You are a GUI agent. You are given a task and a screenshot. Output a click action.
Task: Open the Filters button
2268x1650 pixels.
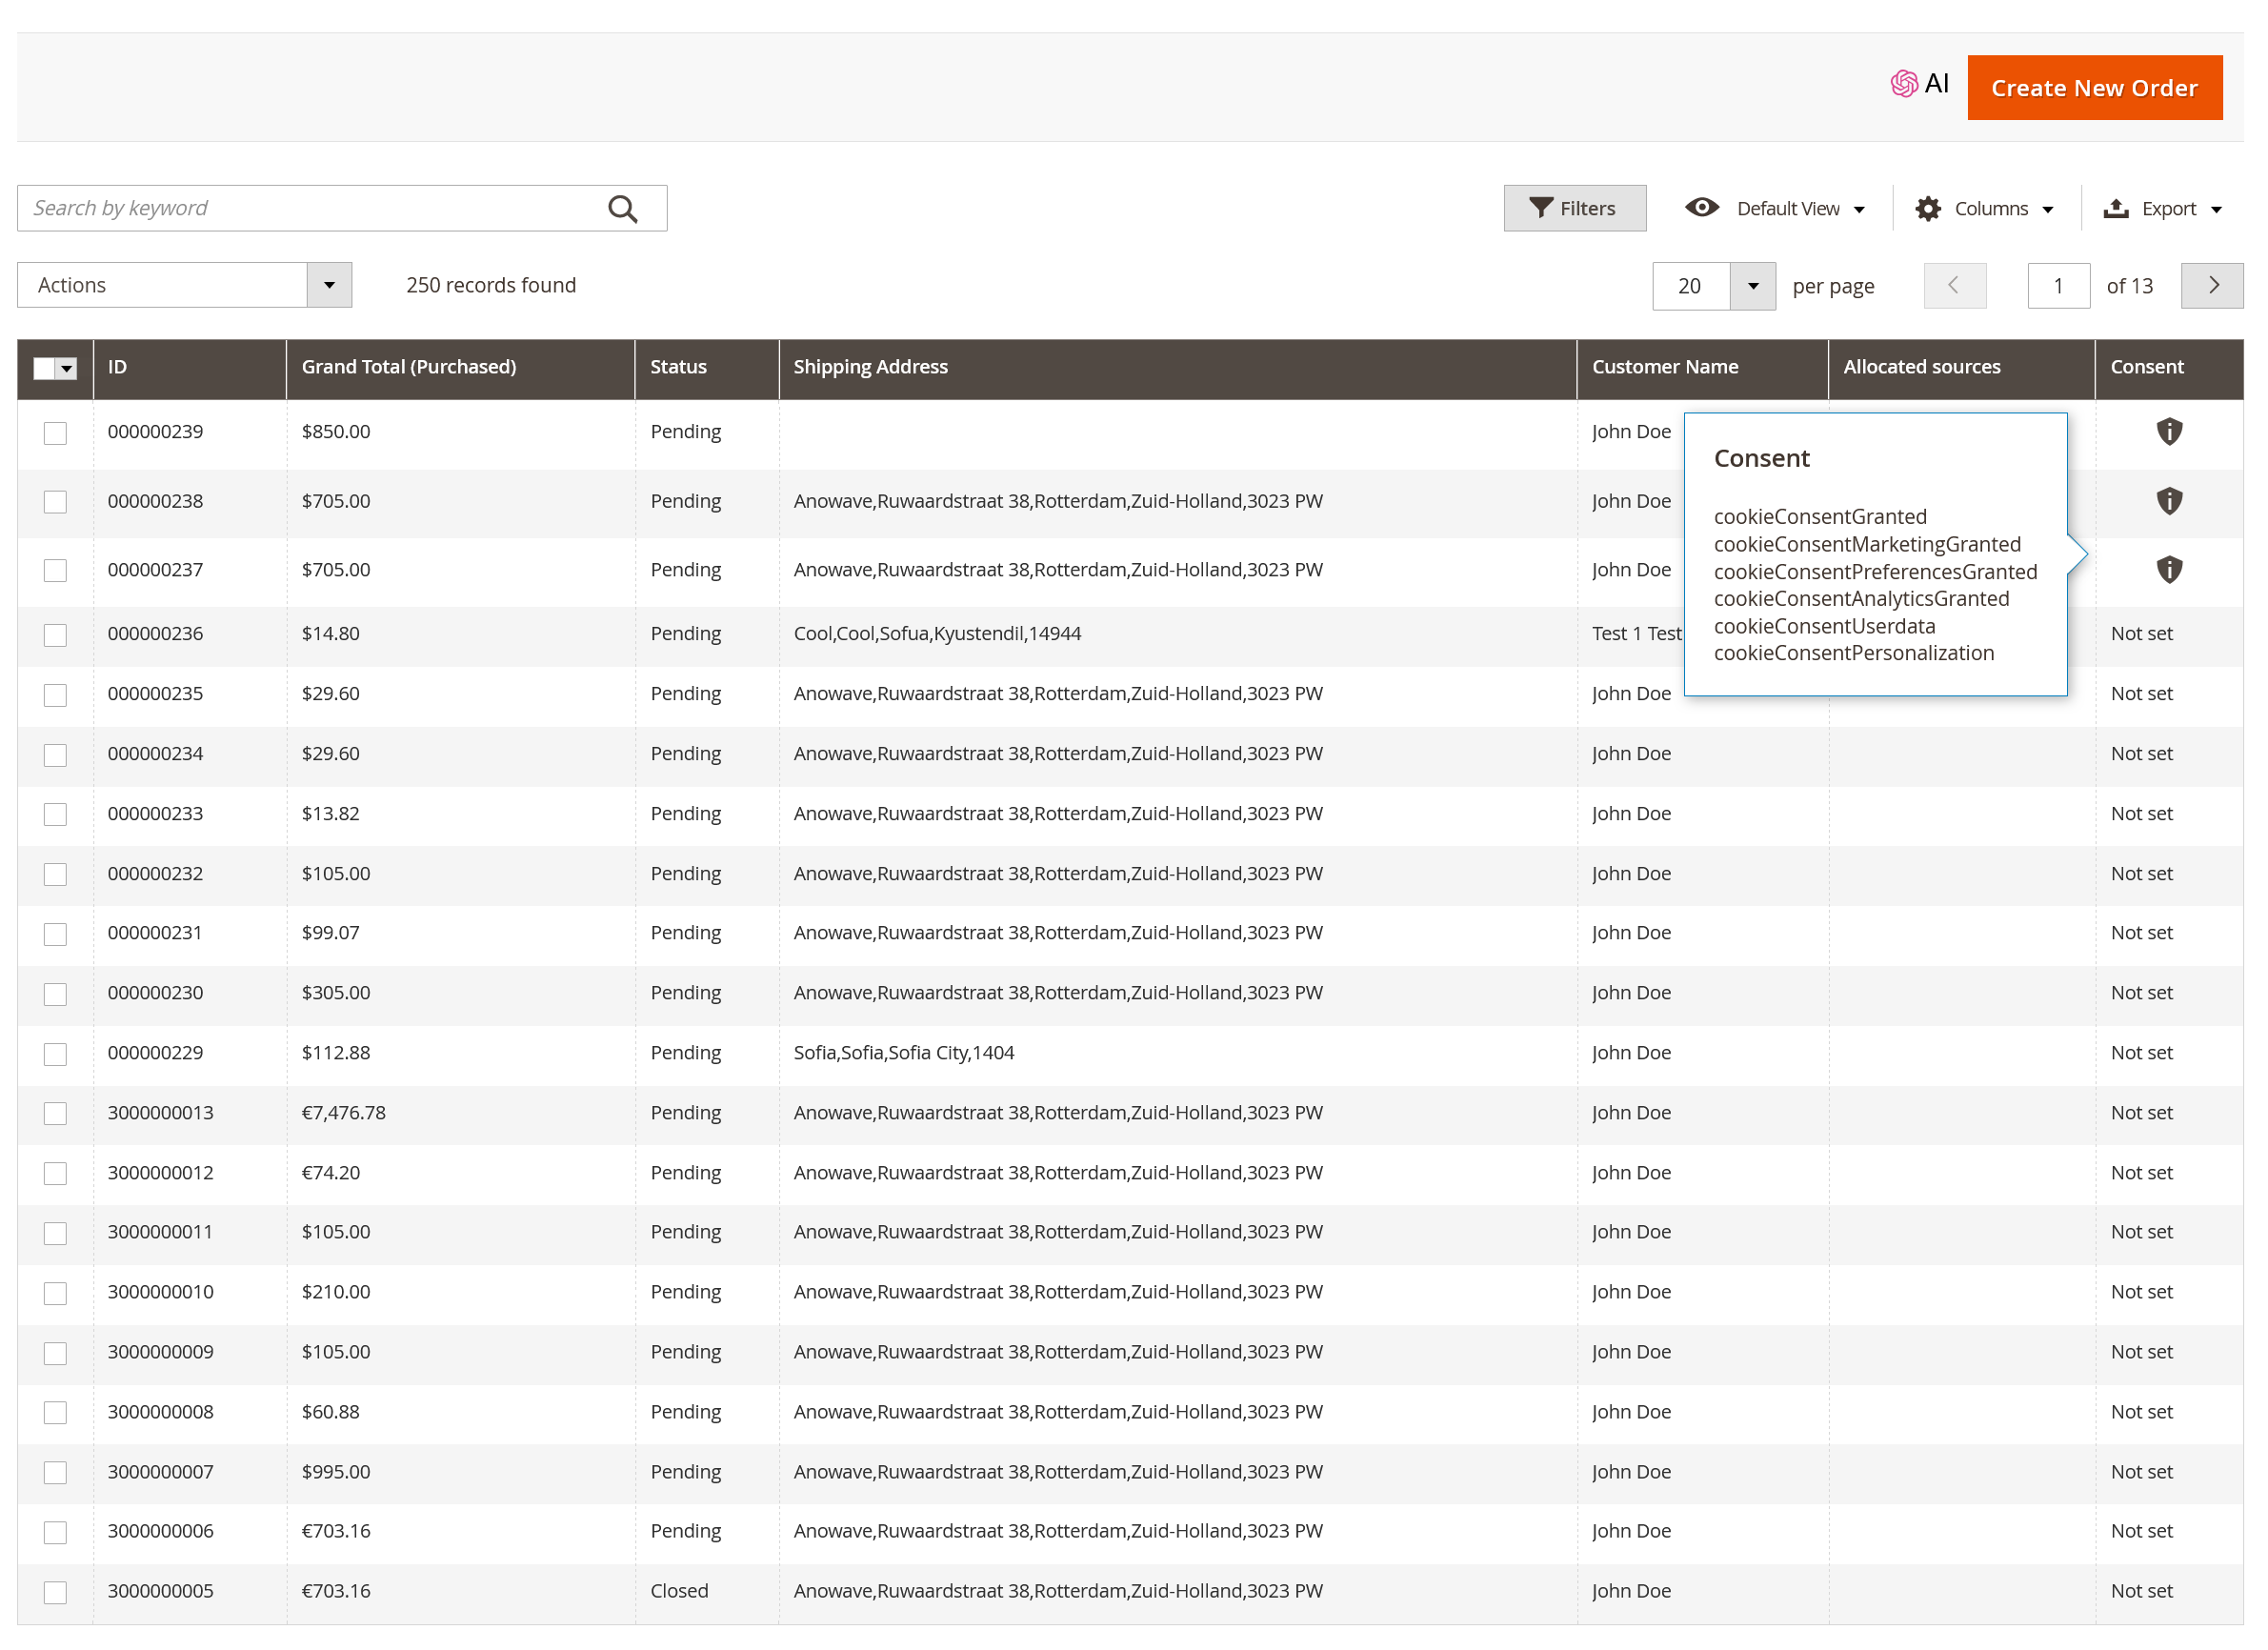[1574, 208]
